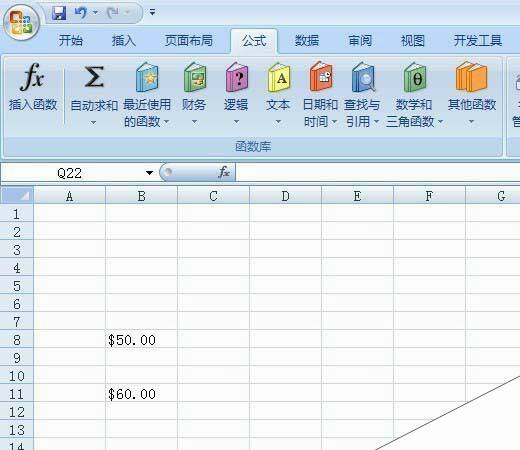The image size is (520, 450).
Task: Select column A header
Action: click(x=69, y=196)
